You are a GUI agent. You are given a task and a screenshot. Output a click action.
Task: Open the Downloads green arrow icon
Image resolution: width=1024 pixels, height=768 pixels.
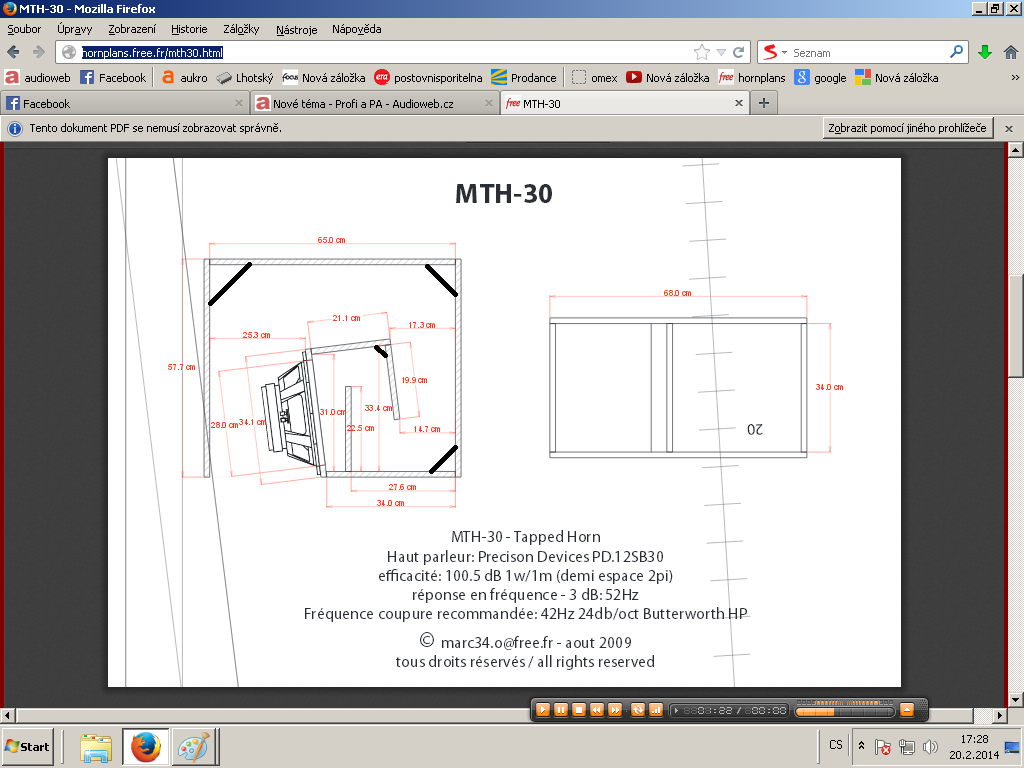point(985,52)
